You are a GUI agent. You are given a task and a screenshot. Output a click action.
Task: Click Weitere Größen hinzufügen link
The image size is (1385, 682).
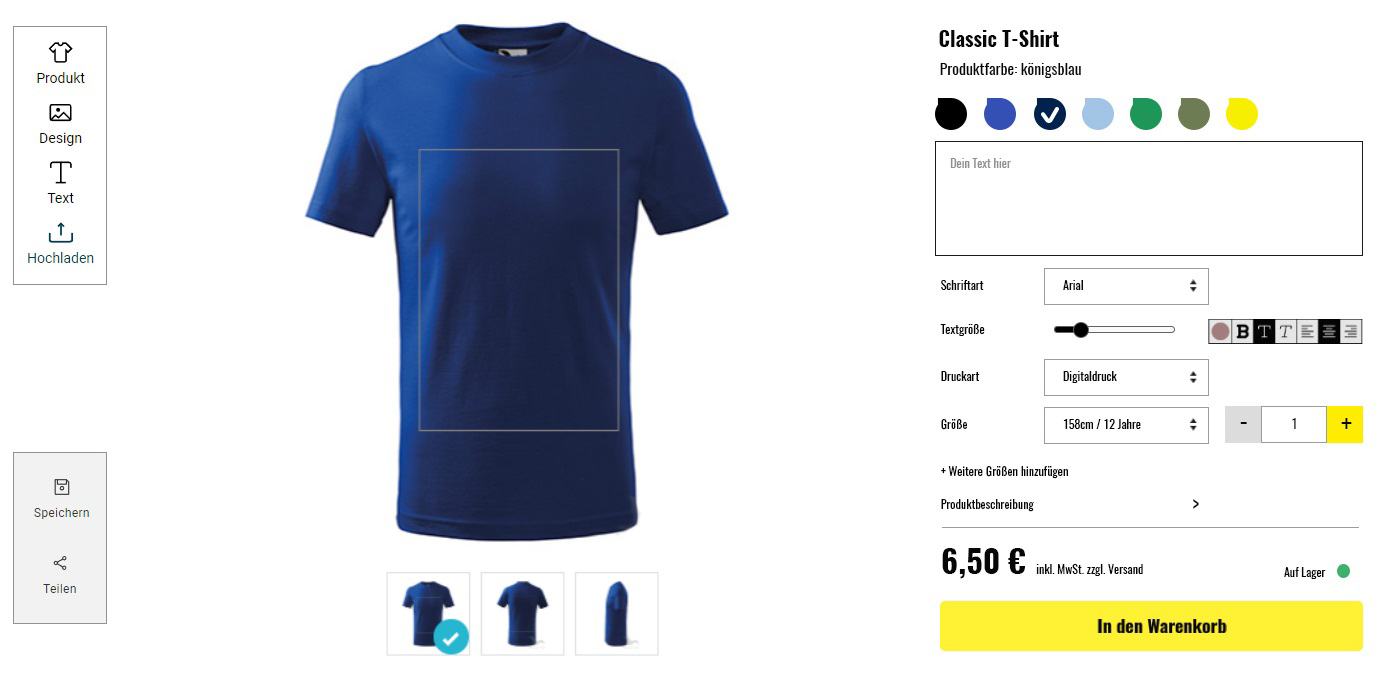[x=1004, y=471]
